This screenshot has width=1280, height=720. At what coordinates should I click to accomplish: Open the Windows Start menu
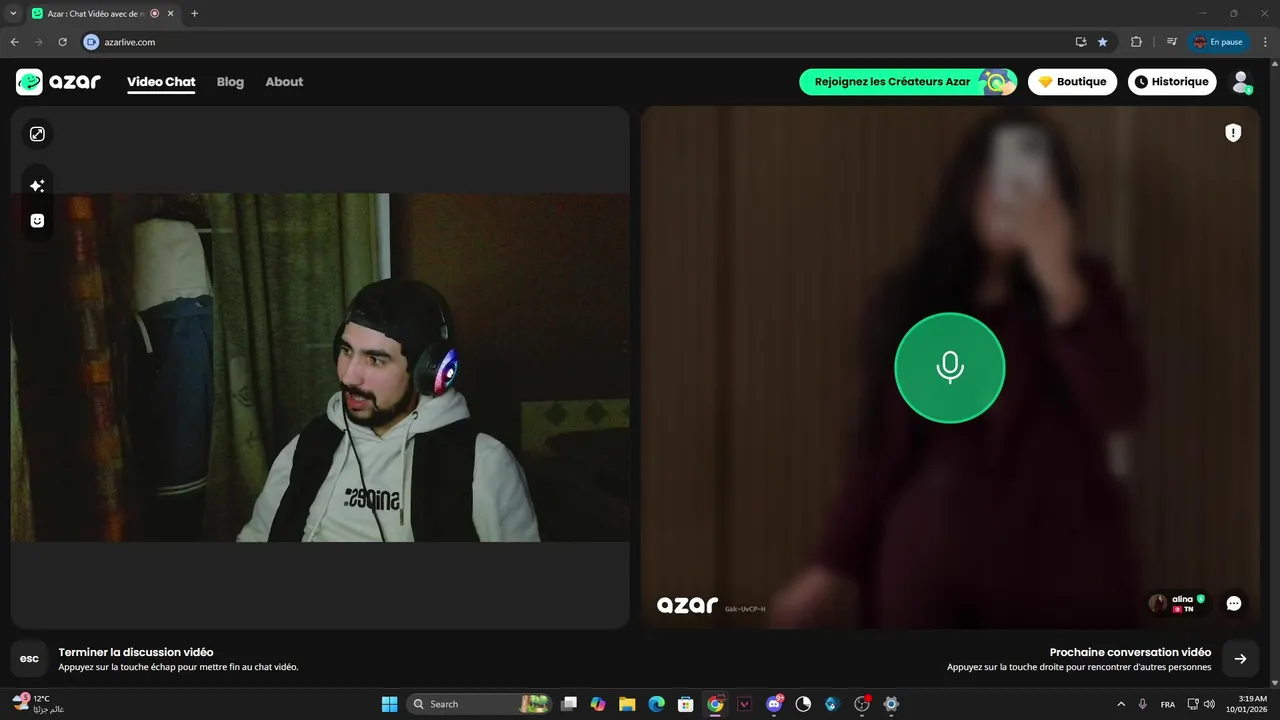click(x=389, y=704)
